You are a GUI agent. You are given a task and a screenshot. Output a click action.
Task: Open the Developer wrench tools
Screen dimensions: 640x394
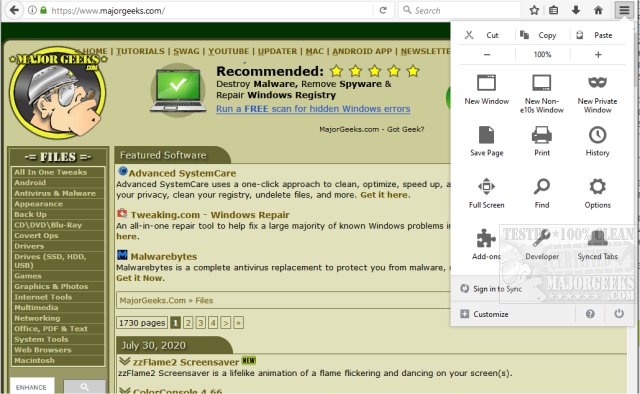pos(542,245)
